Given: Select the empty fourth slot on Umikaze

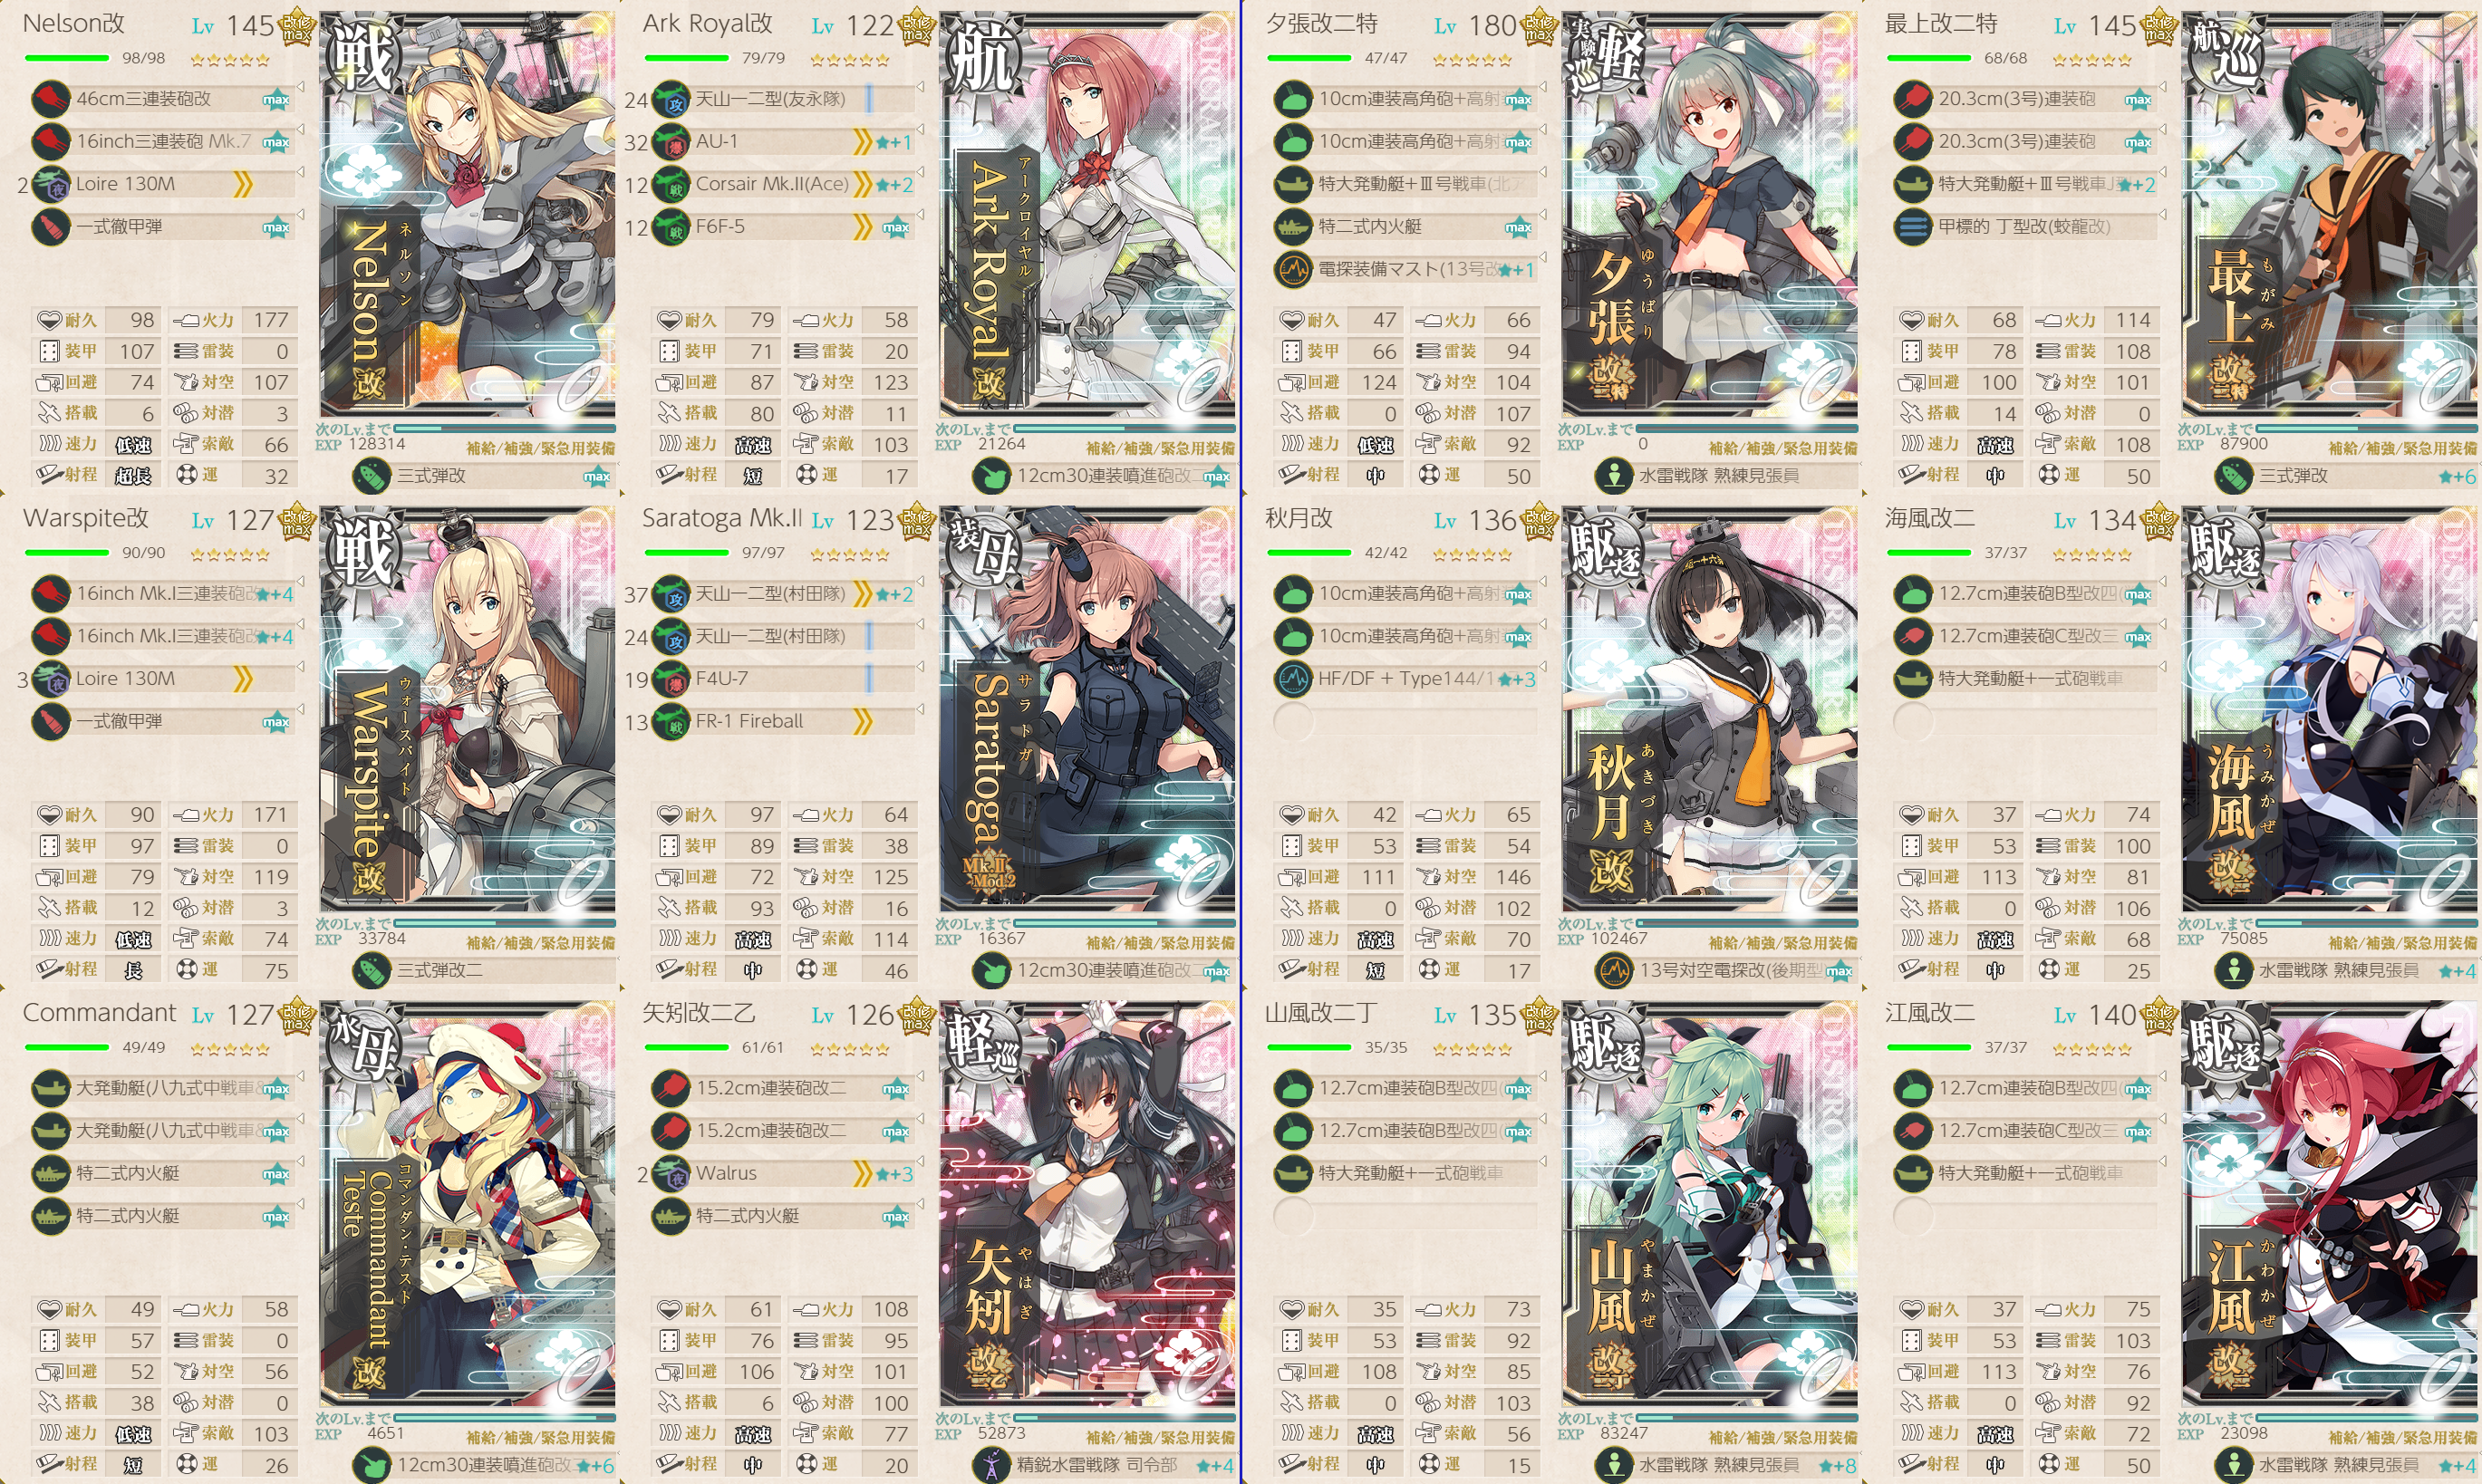Looking at the screenshot, I should pyautogui.click(x=1912, y=721).
